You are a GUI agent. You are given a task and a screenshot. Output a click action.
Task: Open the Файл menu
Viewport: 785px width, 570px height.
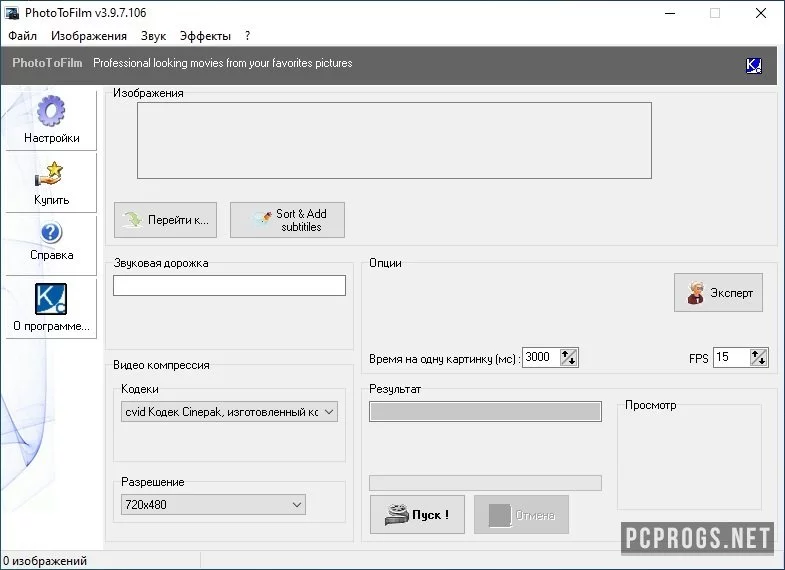(23, 36)
